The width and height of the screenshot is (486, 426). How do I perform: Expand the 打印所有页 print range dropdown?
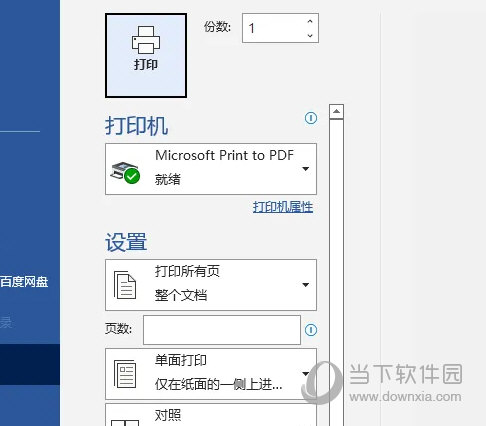(211, 285)
